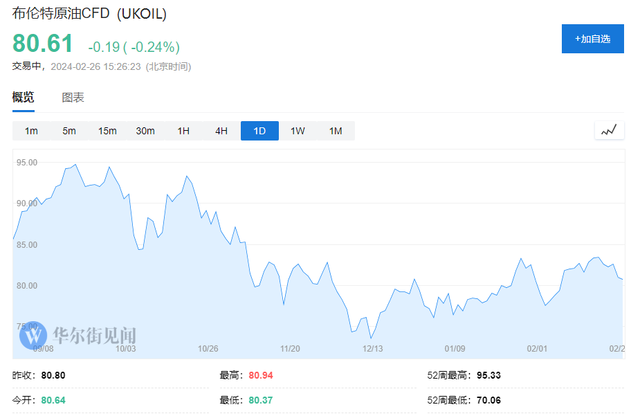Screen dimensions: 640x416
Task: Open the 图表 tab
Action: (73, 97)
